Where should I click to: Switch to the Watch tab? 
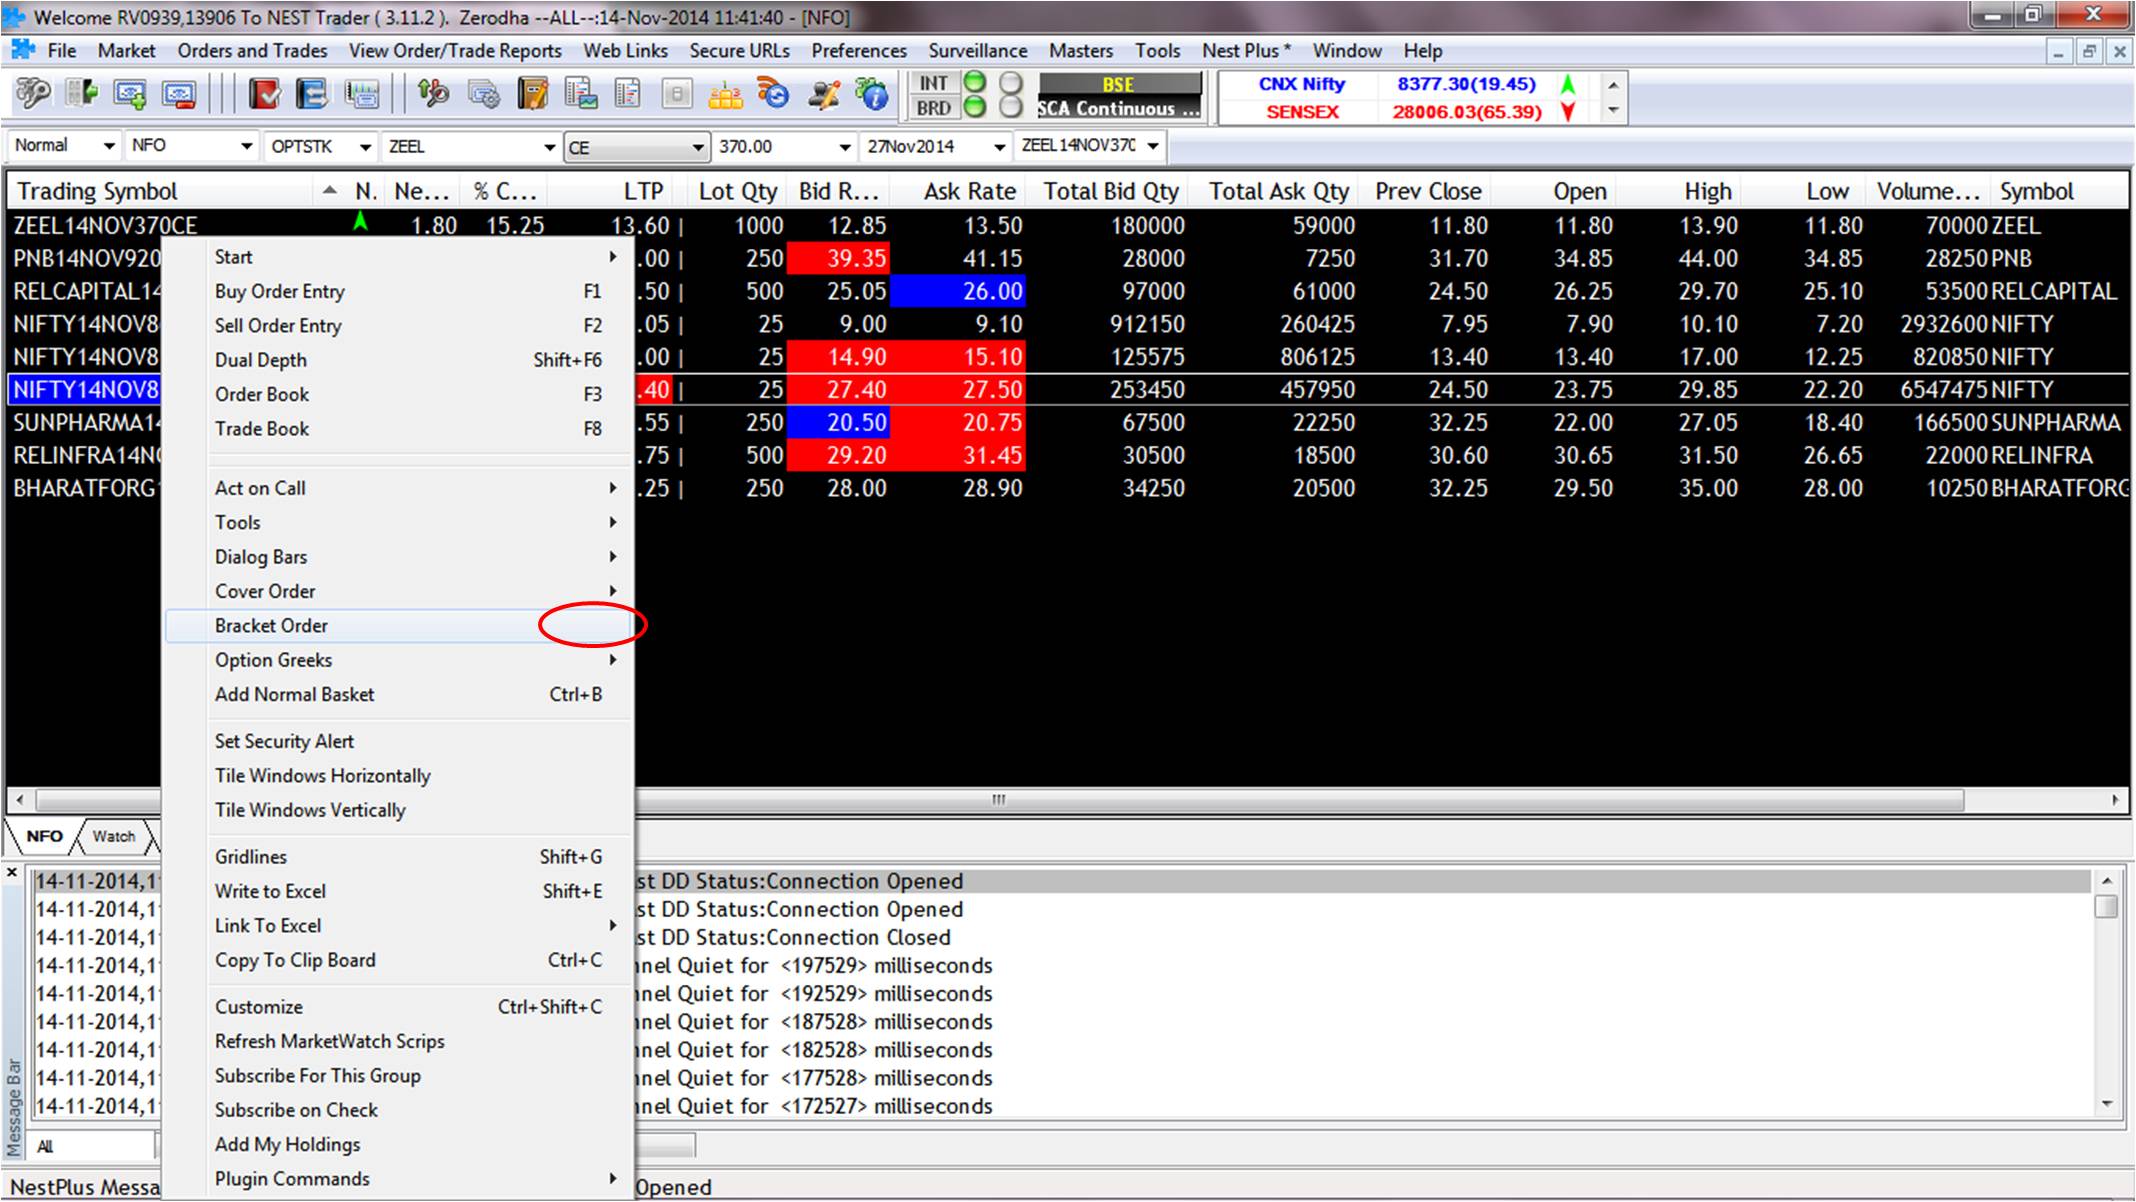pos(114,836)
